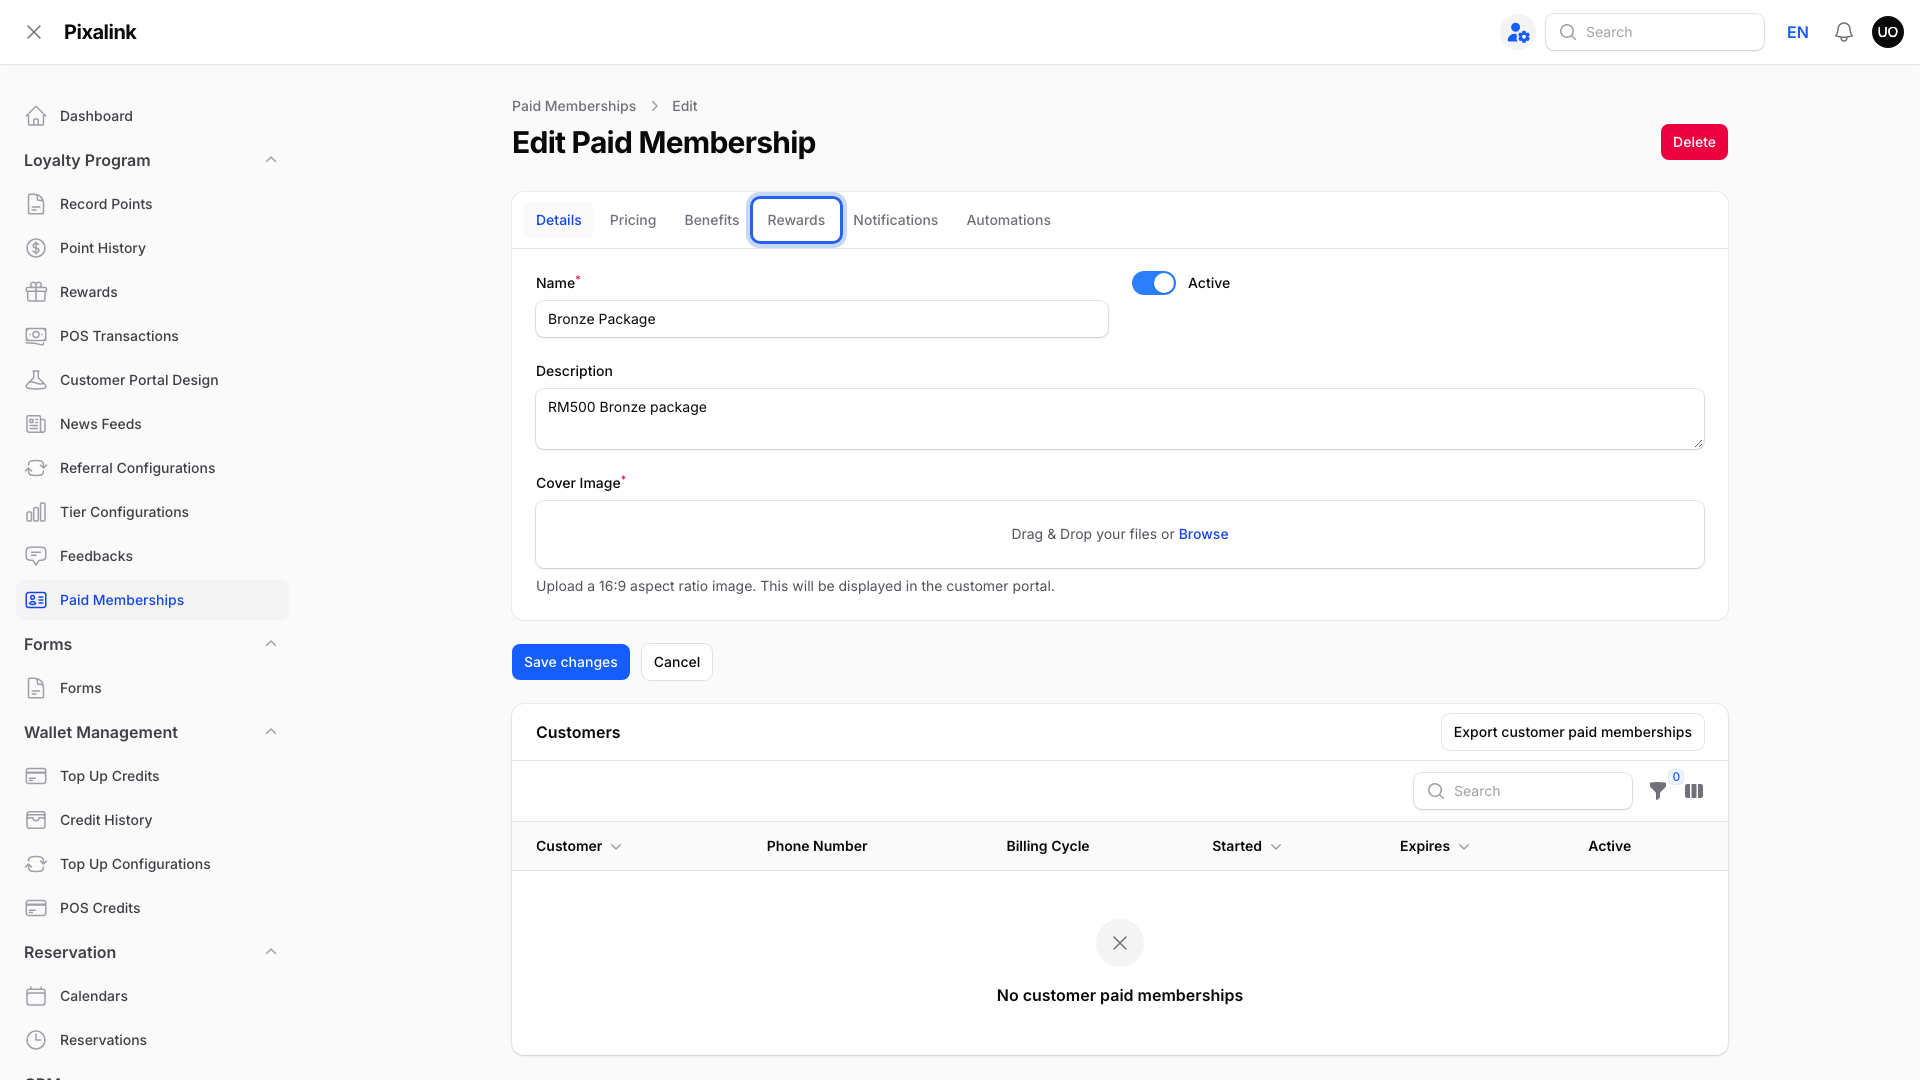Switch to the Rewards tab

(x=796, y=220)
